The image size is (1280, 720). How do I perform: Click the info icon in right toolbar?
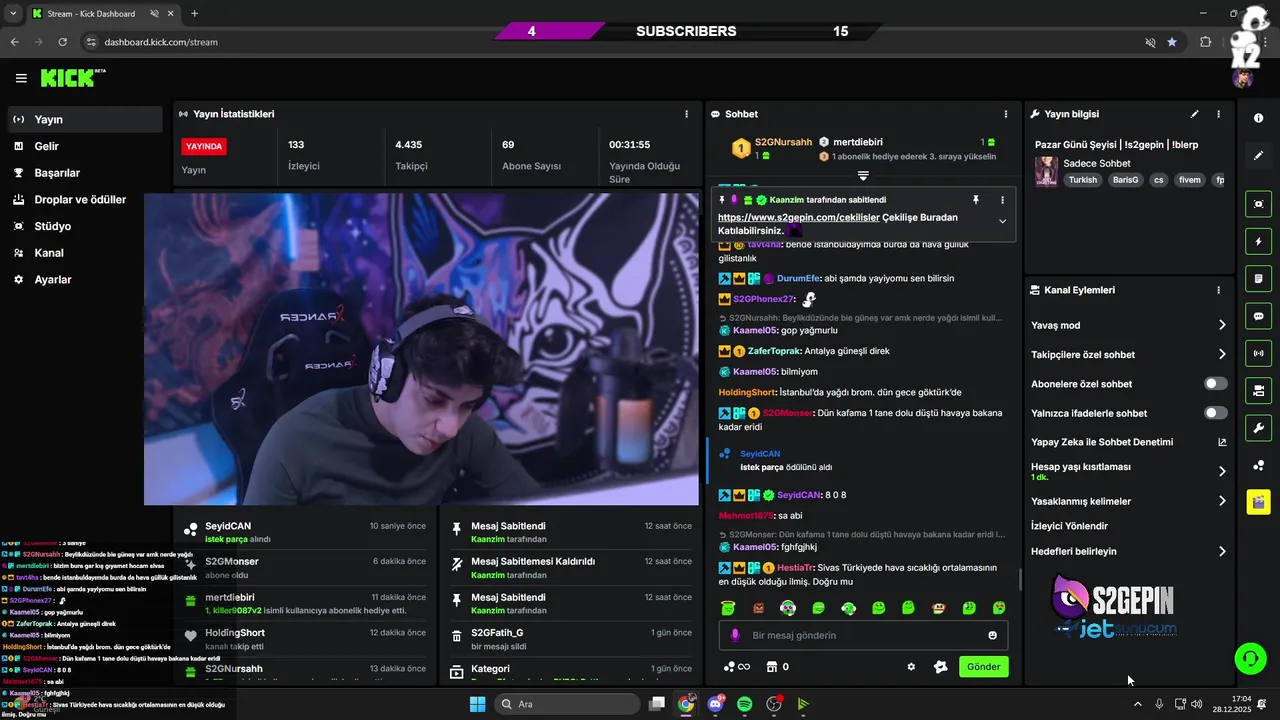(x=1258, y=118)
